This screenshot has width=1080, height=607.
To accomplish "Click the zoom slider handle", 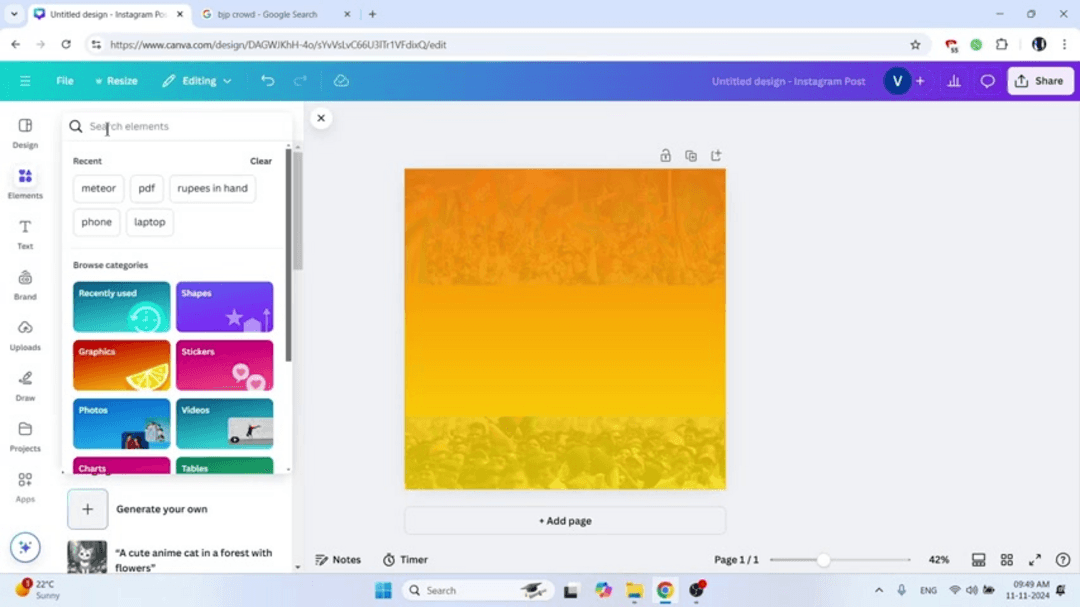I will pyautogui.click(x=823, y=560).
